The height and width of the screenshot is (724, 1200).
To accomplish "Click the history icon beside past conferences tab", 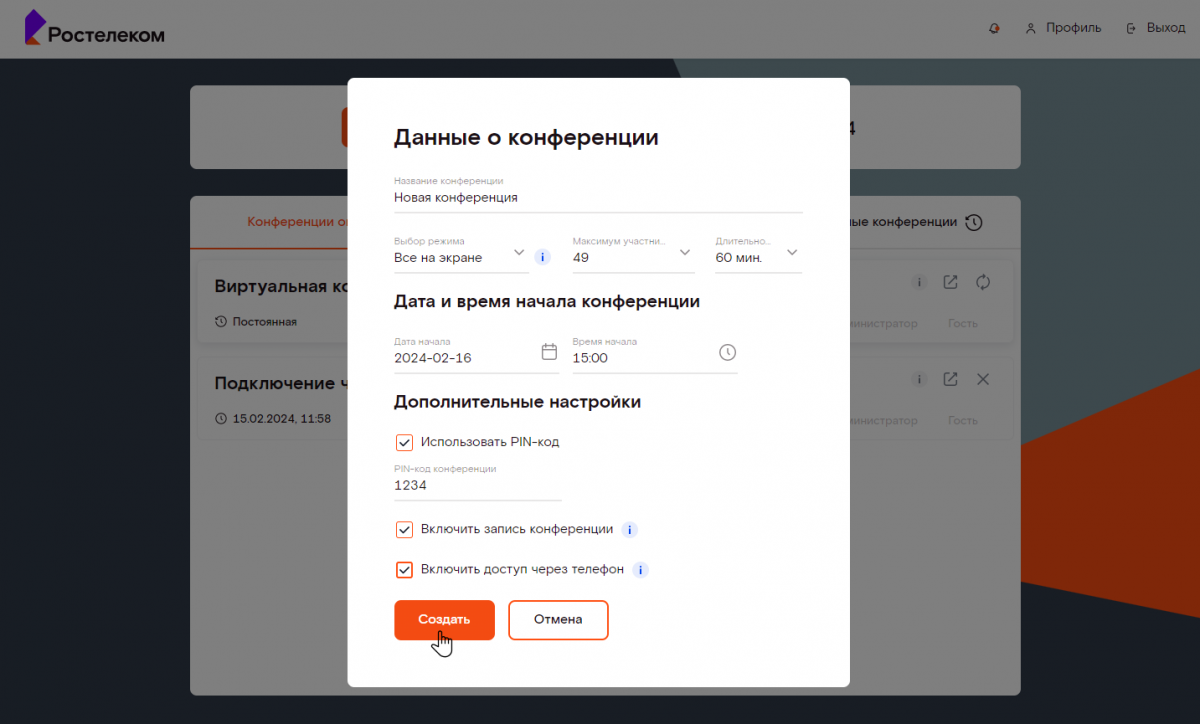I will pyautogui.click(x=973, y=222).
